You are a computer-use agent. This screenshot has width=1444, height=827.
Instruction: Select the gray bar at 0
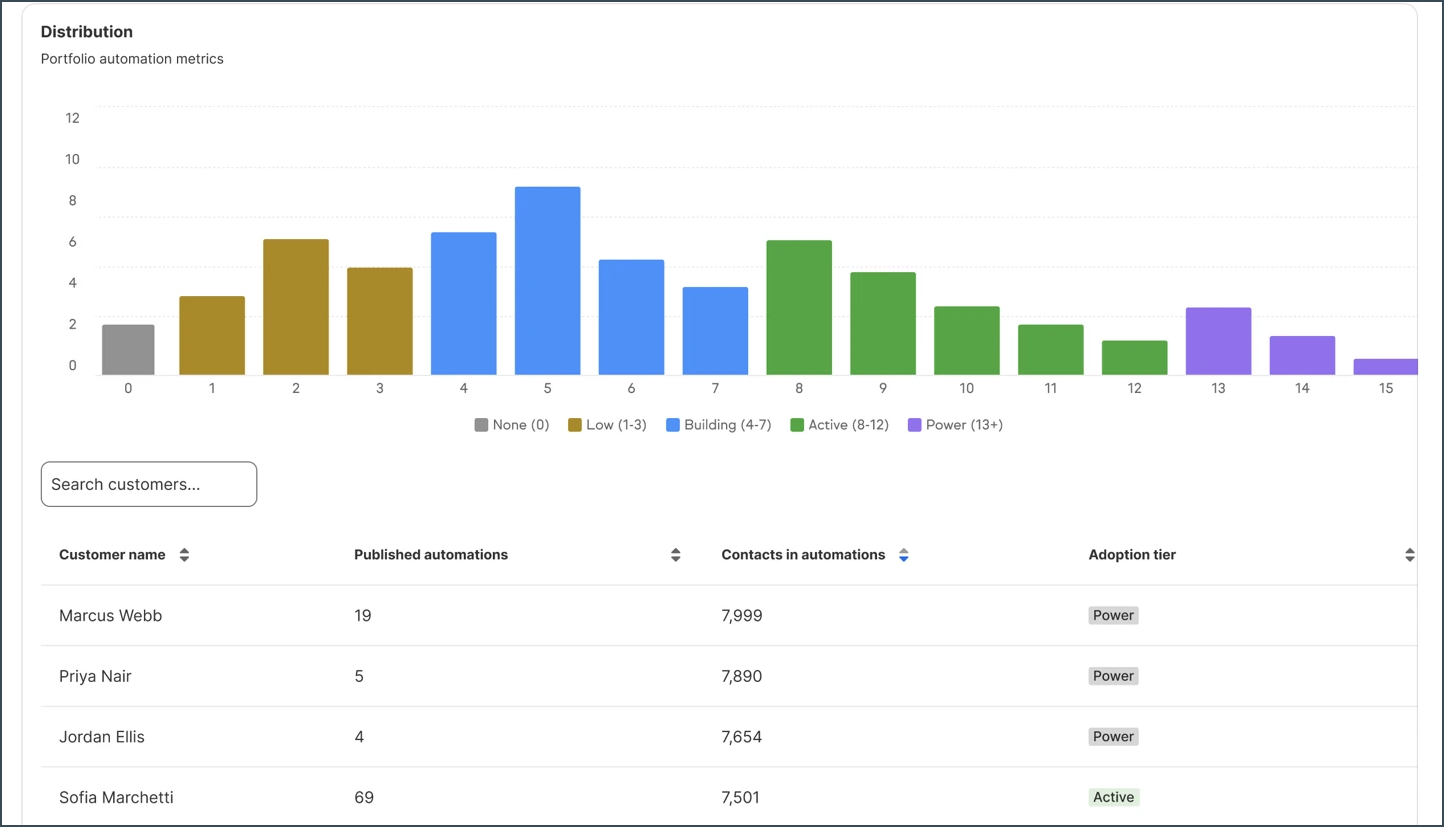128,350
